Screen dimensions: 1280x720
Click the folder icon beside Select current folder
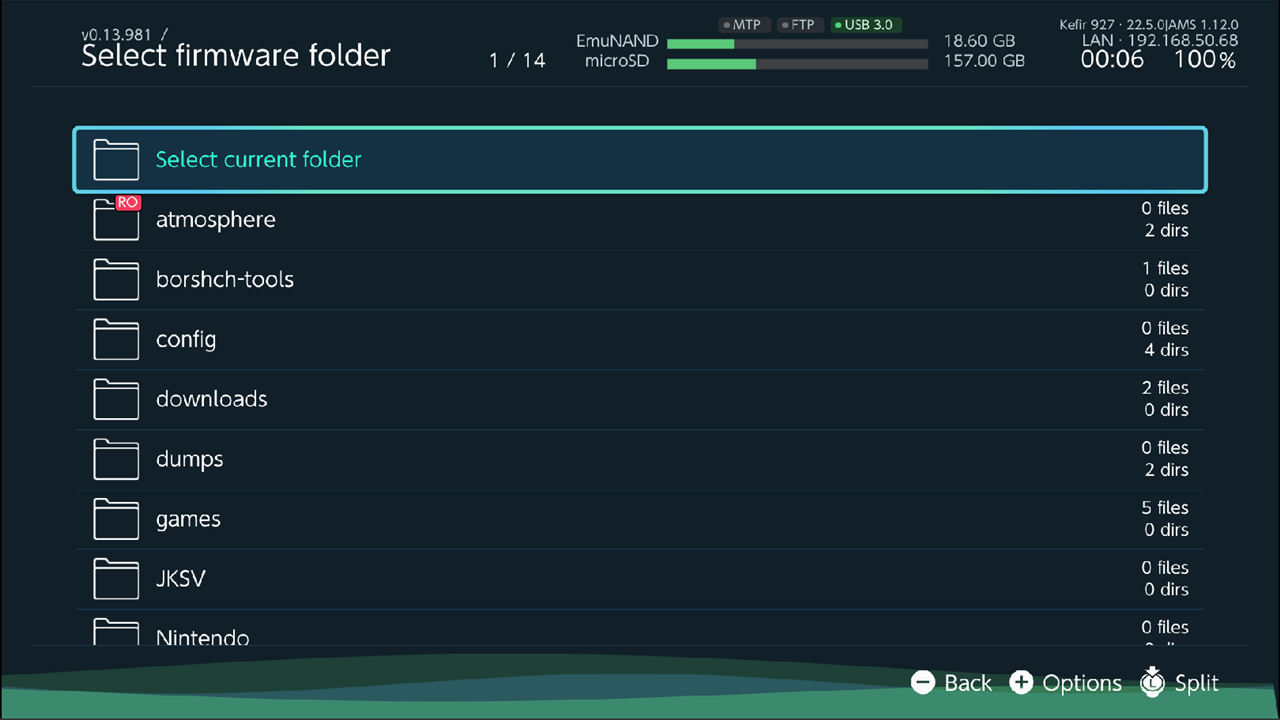click(116, 159)
